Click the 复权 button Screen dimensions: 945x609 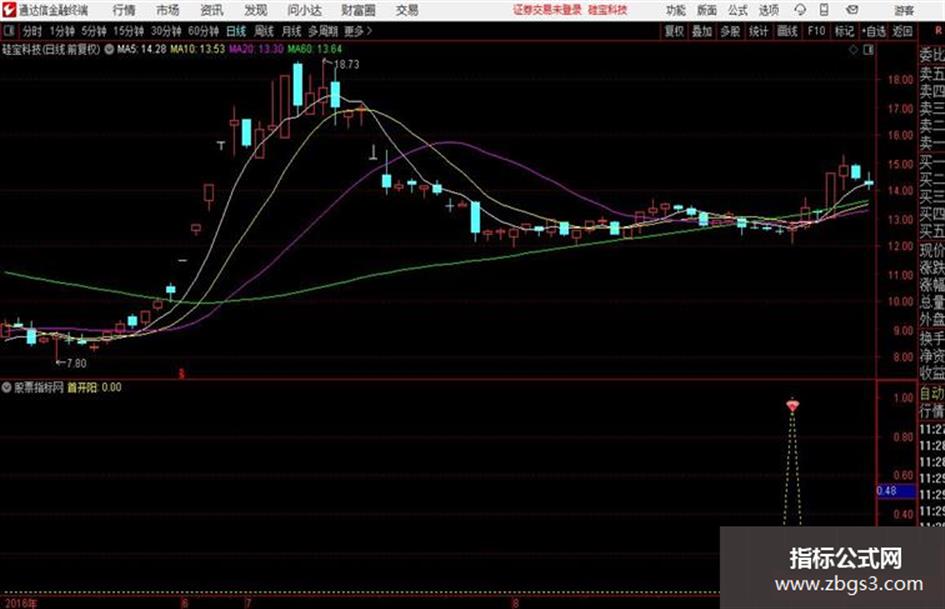click(674, 31)
